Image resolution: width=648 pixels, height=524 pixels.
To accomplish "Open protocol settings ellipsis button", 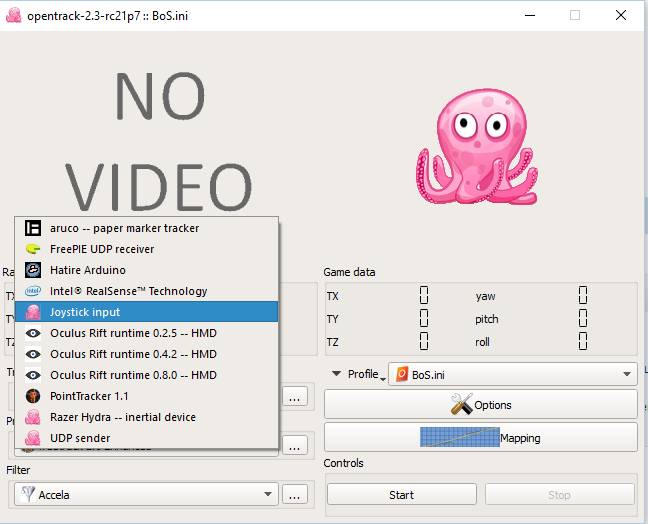I will tap(295, 445).
